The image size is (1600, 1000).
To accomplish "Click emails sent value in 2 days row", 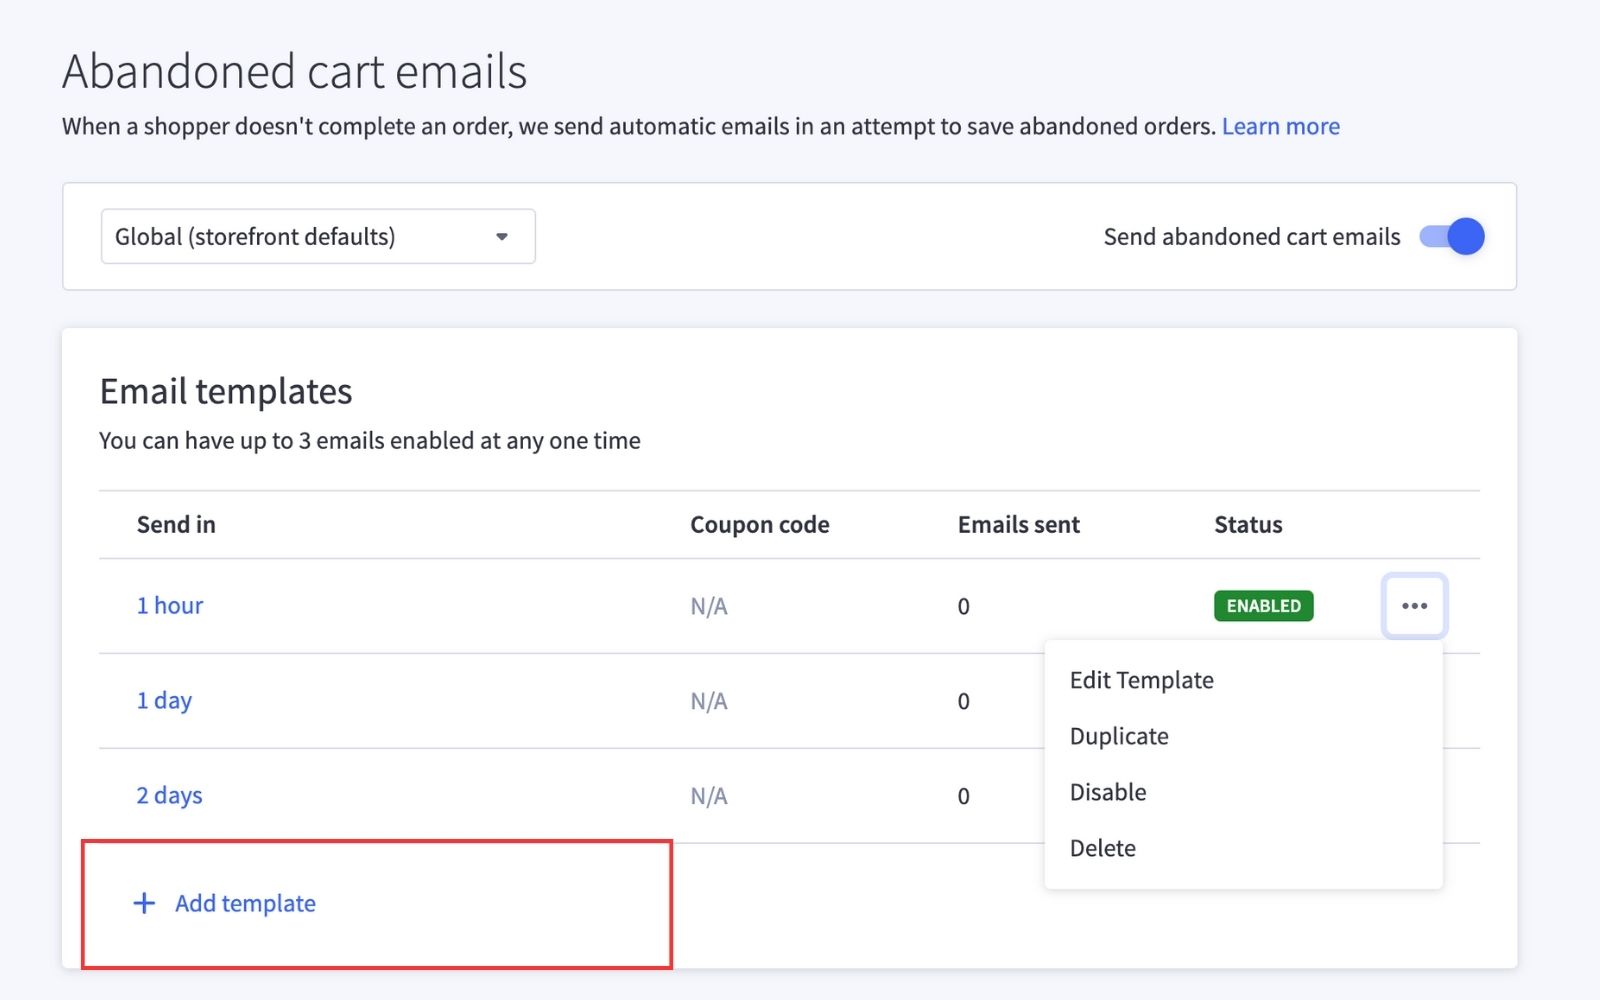I will [x=963, y=796].
